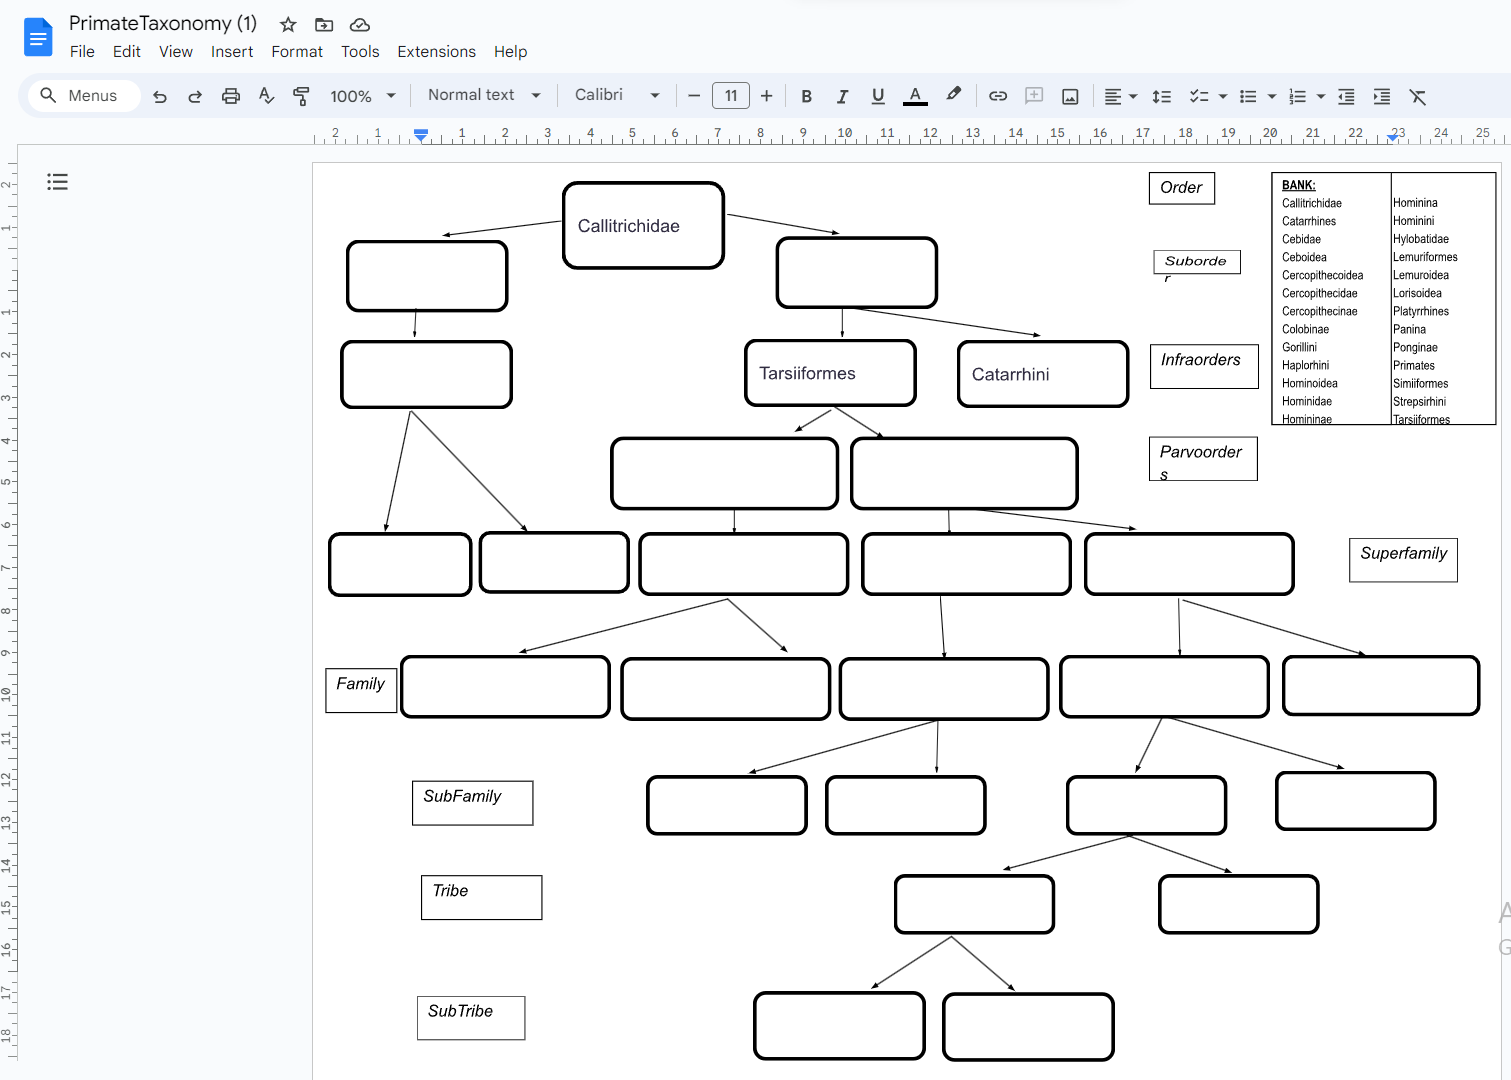Select the paint format tool
Image resolution: width=1511 pixels, height=1080 pixels.
[301, 95]
